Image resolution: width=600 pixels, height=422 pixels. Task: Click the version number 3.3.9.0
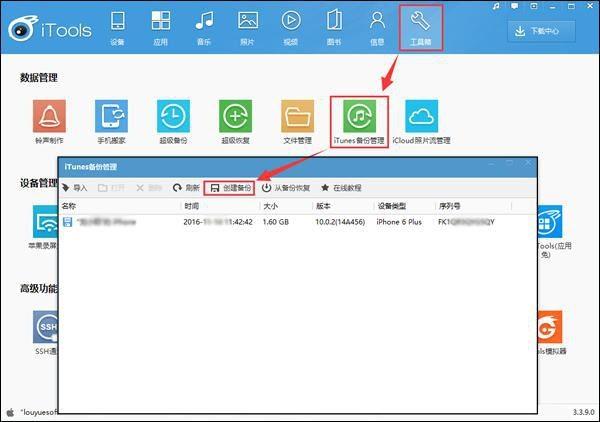pos(584,412)
